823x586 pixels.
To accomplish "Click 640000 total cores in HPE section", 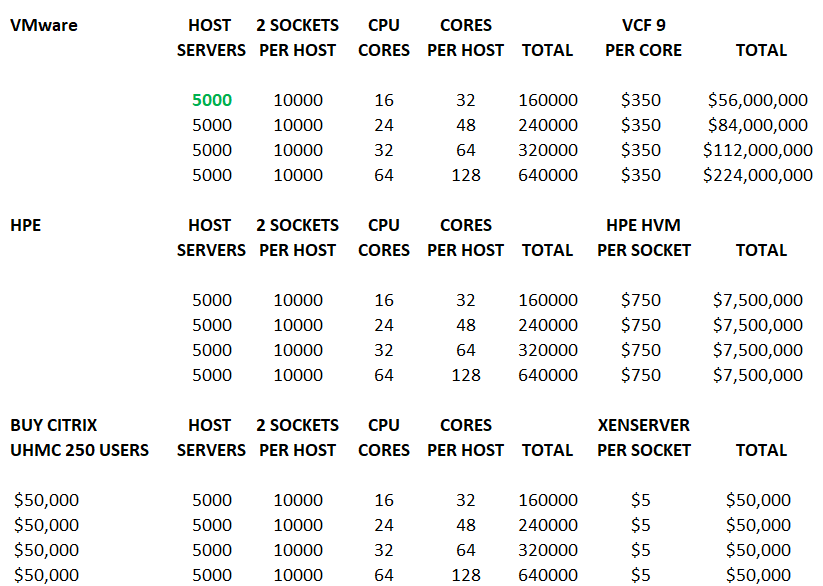I will pyautogui.click(x=548, y=375).
